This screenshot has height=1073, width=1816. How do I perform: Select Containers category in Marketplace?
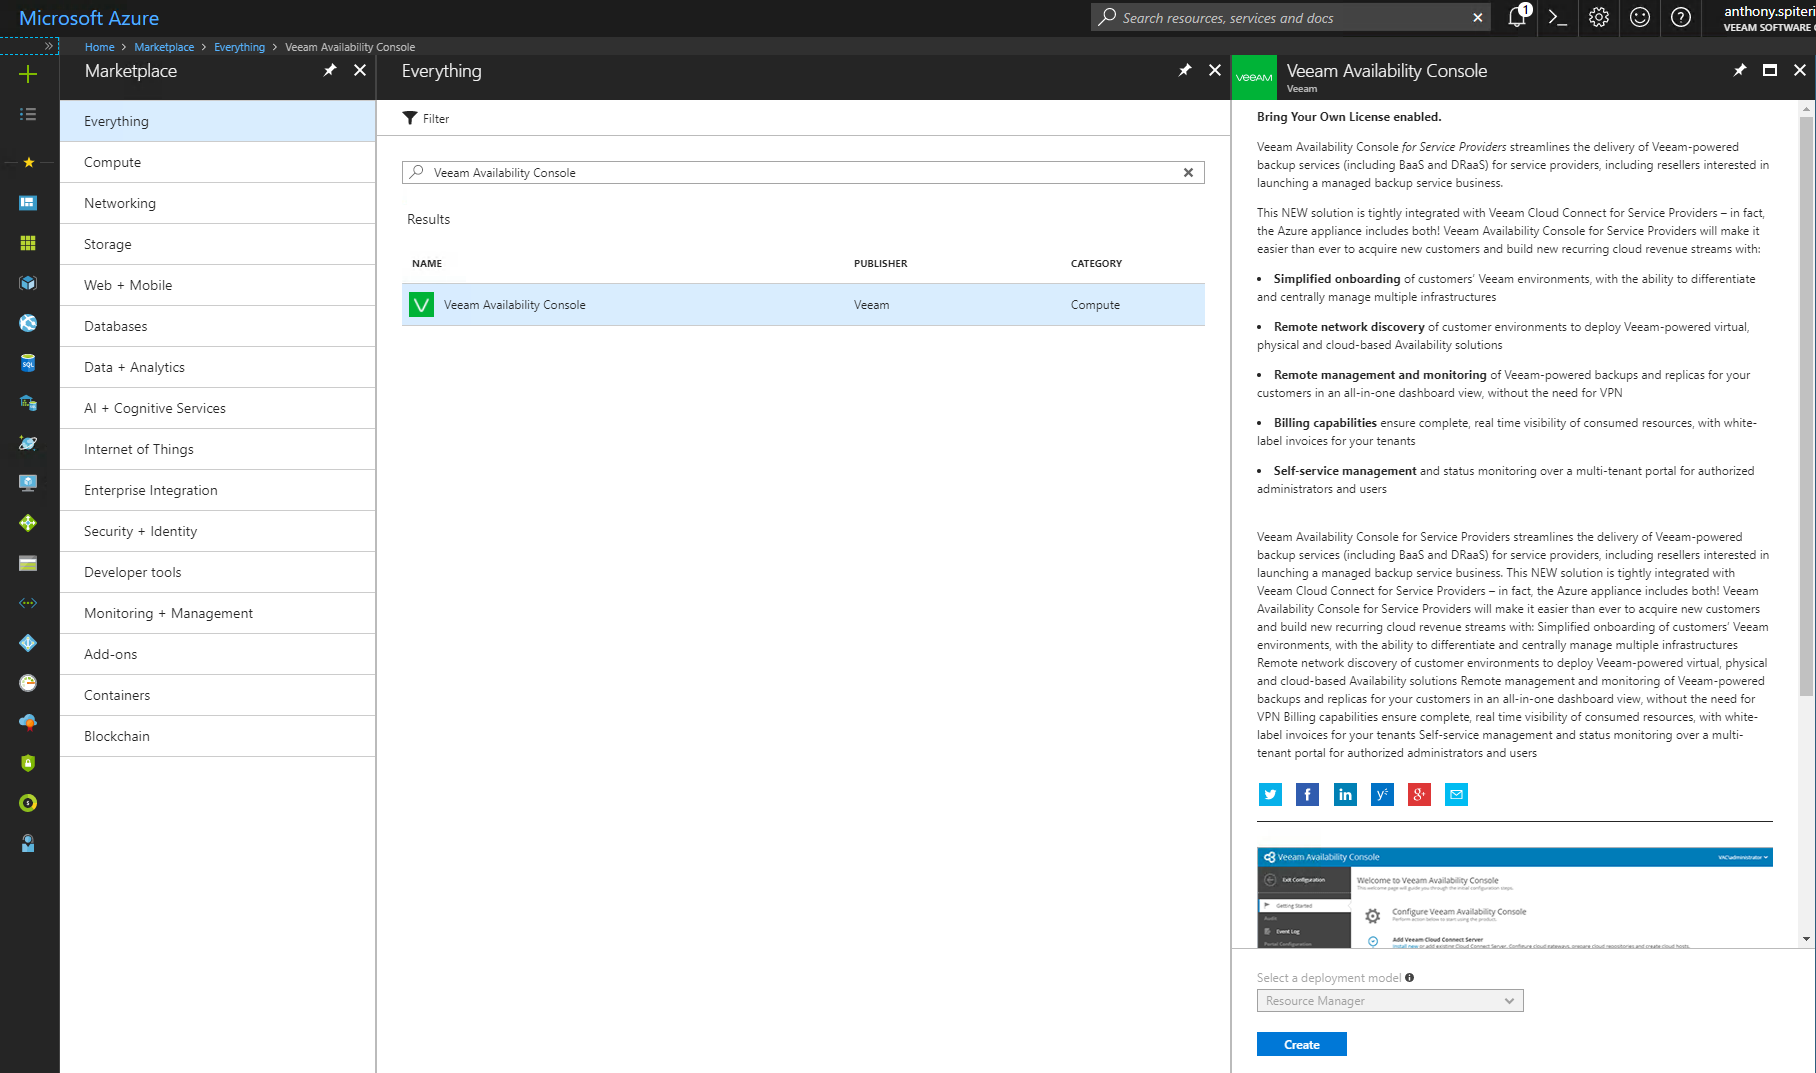coord(218,695)
